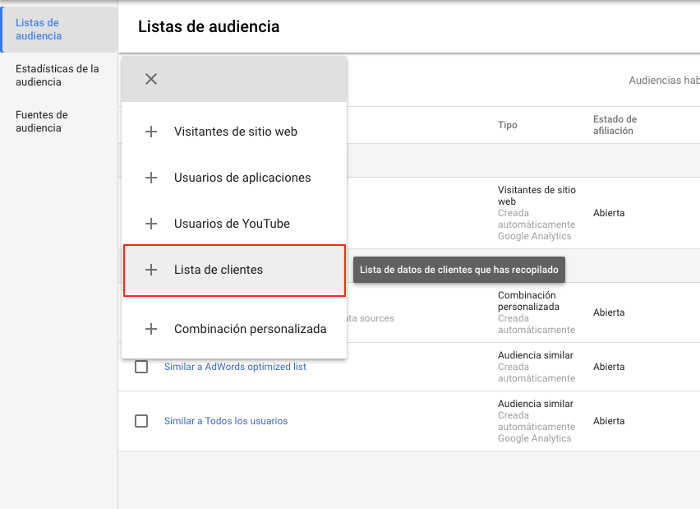Viewport: 700px width, 509px height.
Task: Select Visitantes de sitio web option
Action: 235,131
